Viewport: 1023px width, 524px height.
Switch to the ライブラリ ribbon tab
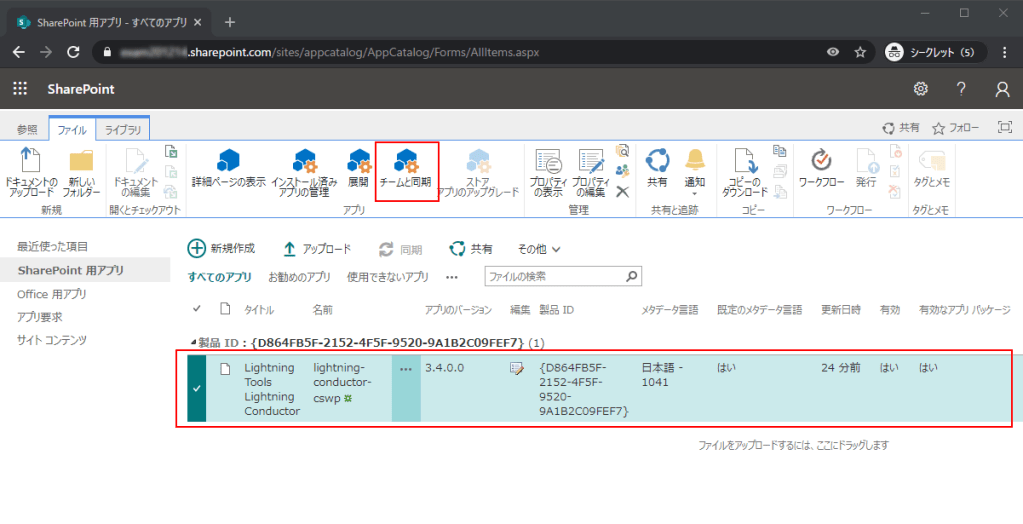point(123,129)
